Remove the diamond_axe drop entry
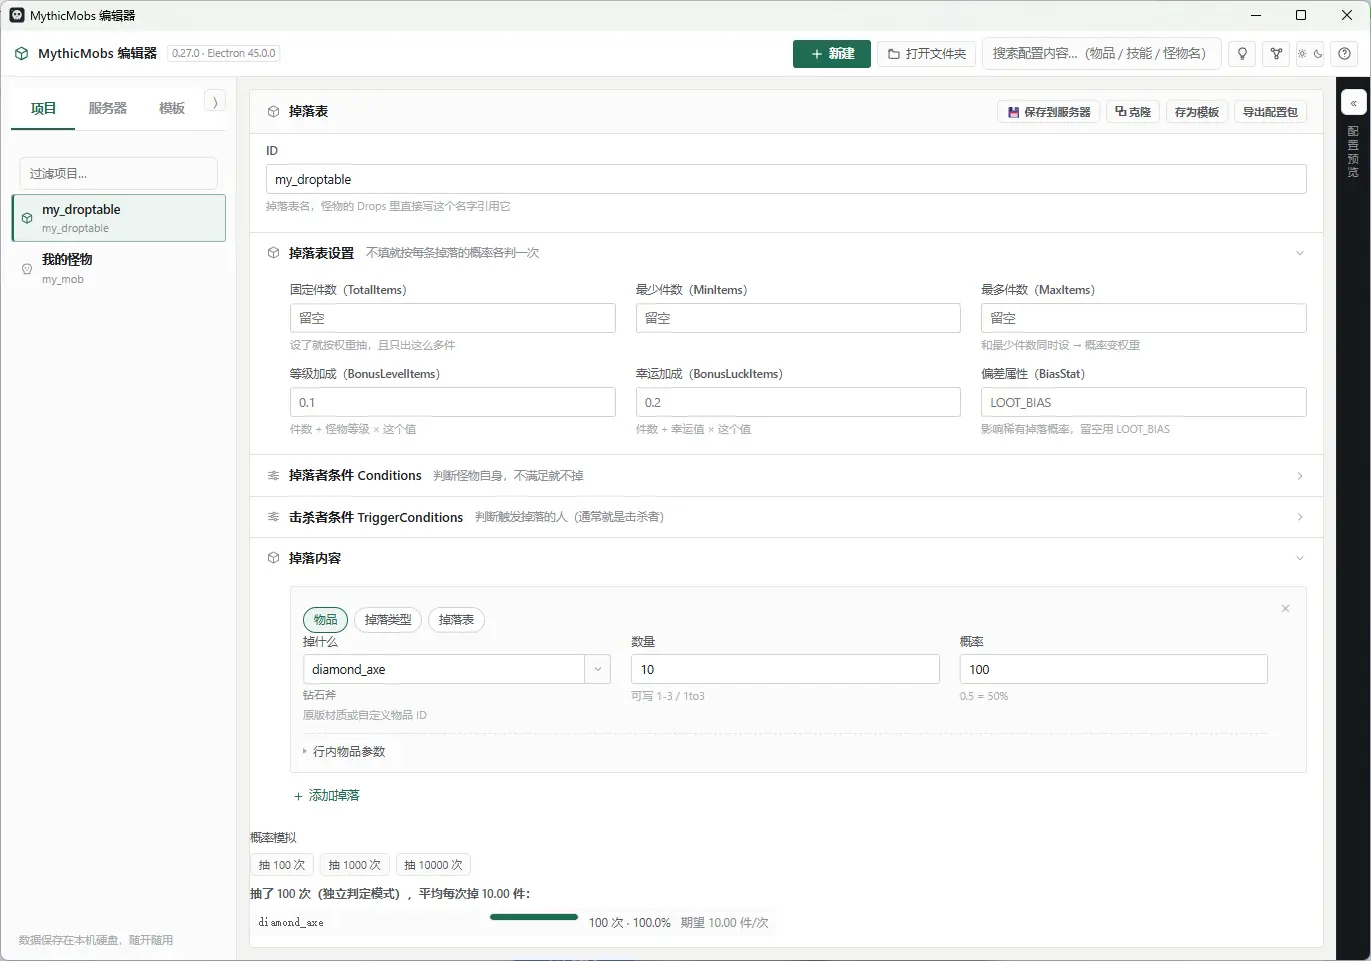1371x961 pixels. (x=1285, y=609)
